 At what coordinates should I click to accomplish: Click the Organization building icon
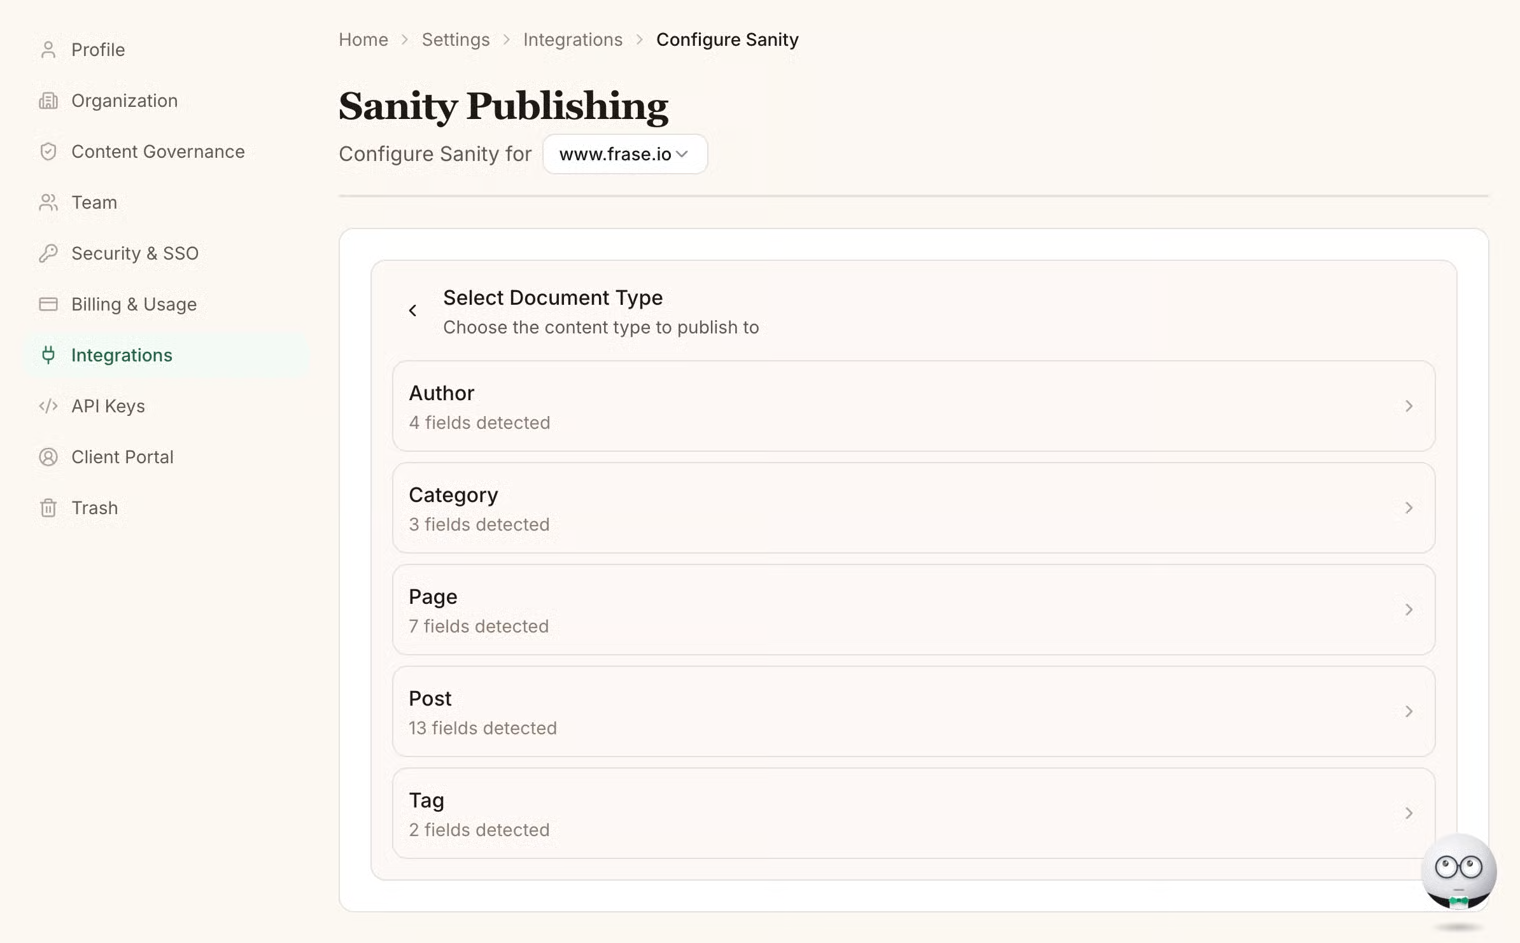tap(48, 101)
